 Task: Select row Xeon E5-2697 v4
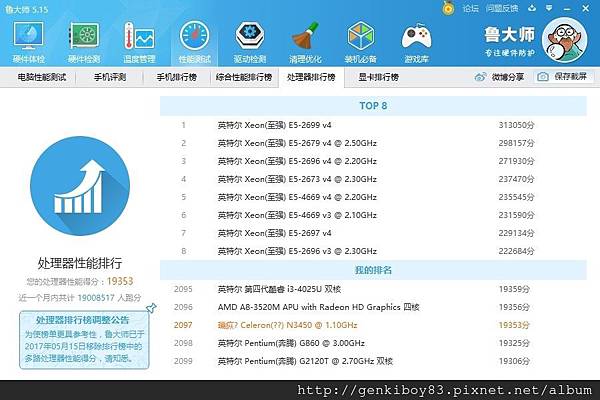(373, 233)
